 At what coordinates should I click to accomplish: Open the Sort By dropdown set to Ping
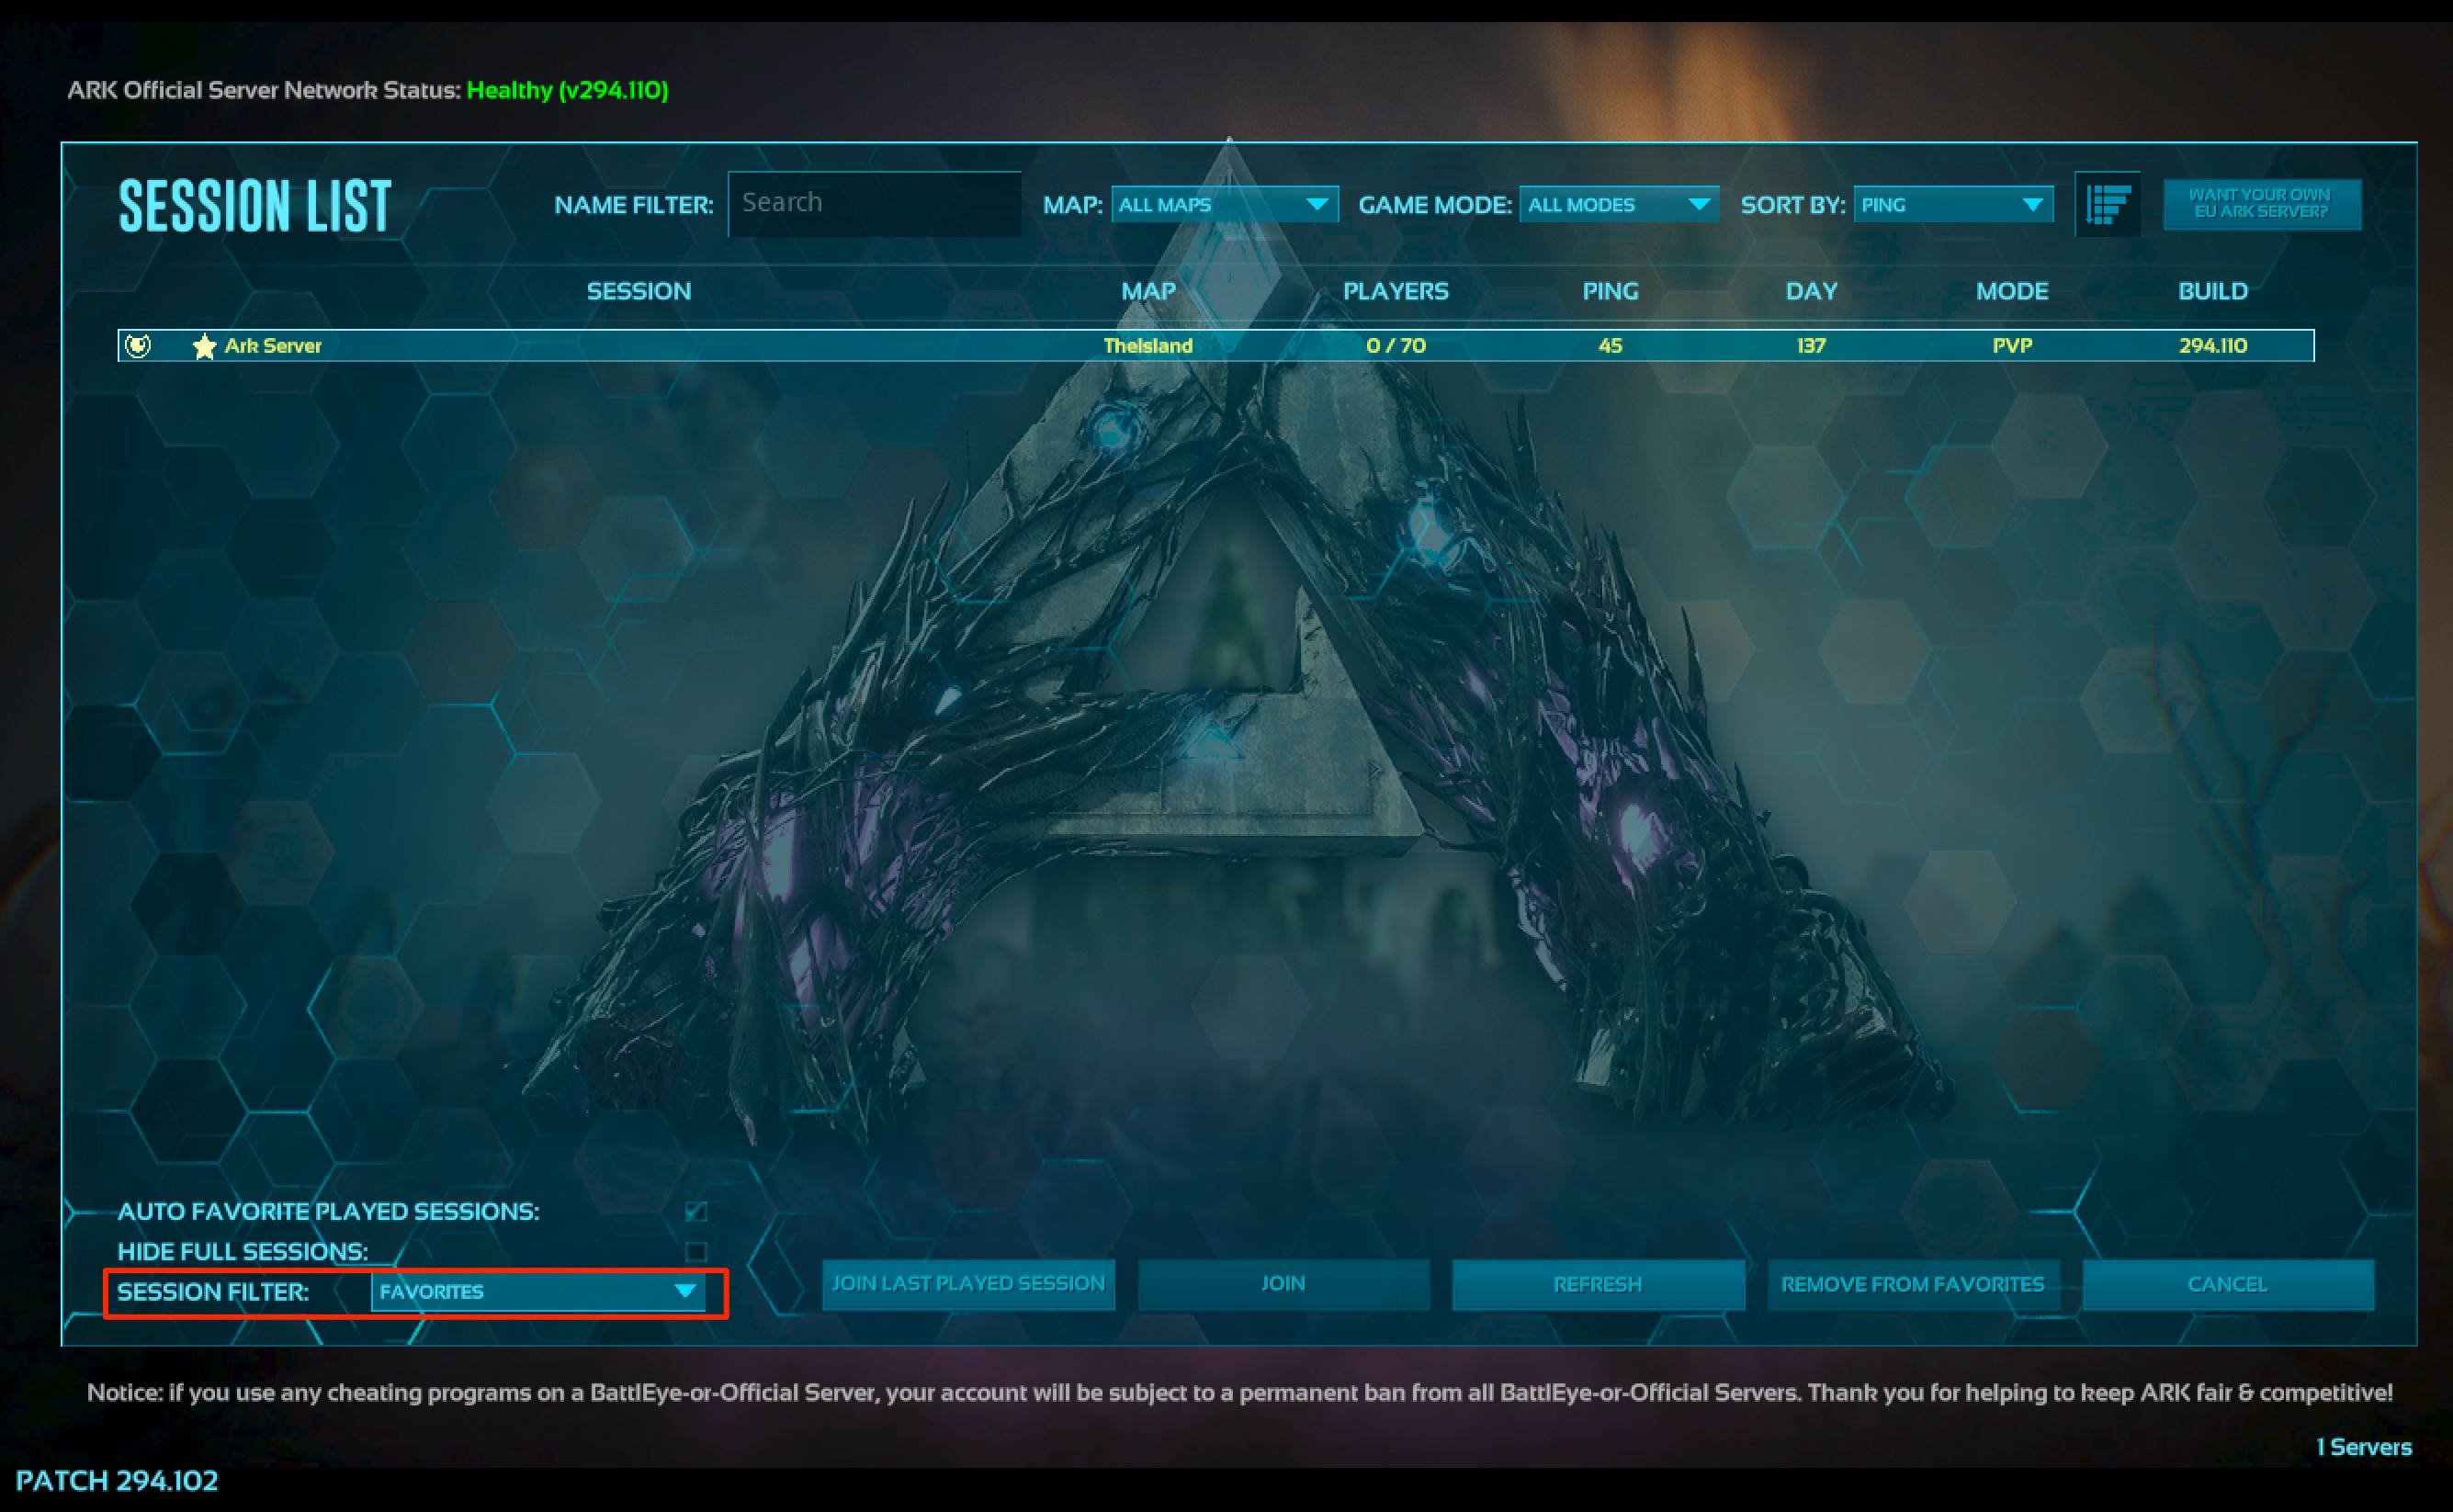[1952, 204]
